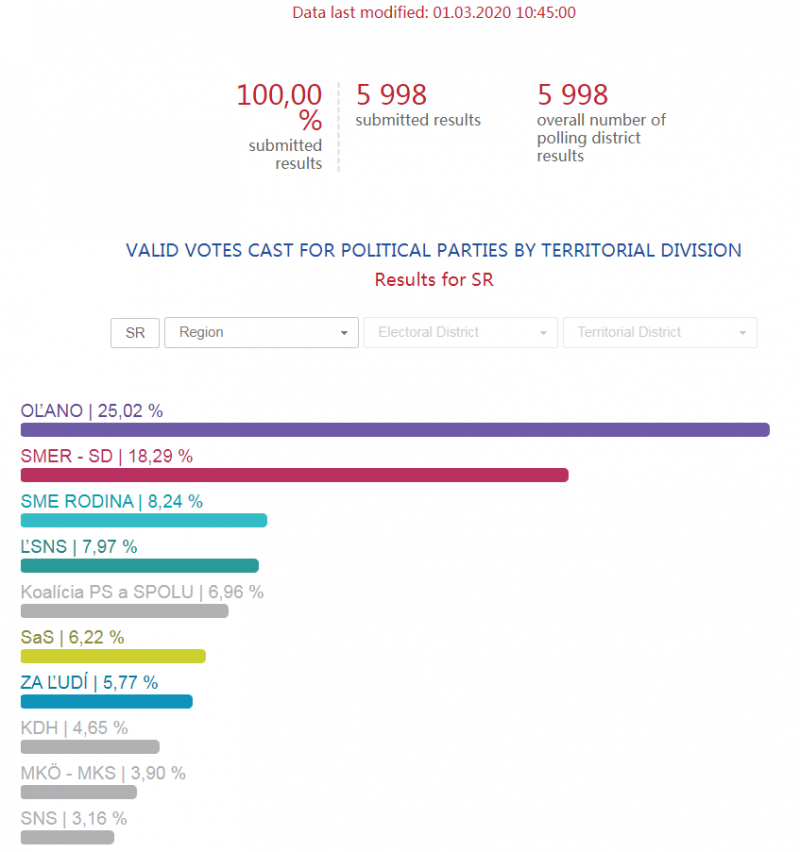Viewport: 800px width, 852px height.
Task: Click the Territorial District dropdown arrow
Action: 742,333
